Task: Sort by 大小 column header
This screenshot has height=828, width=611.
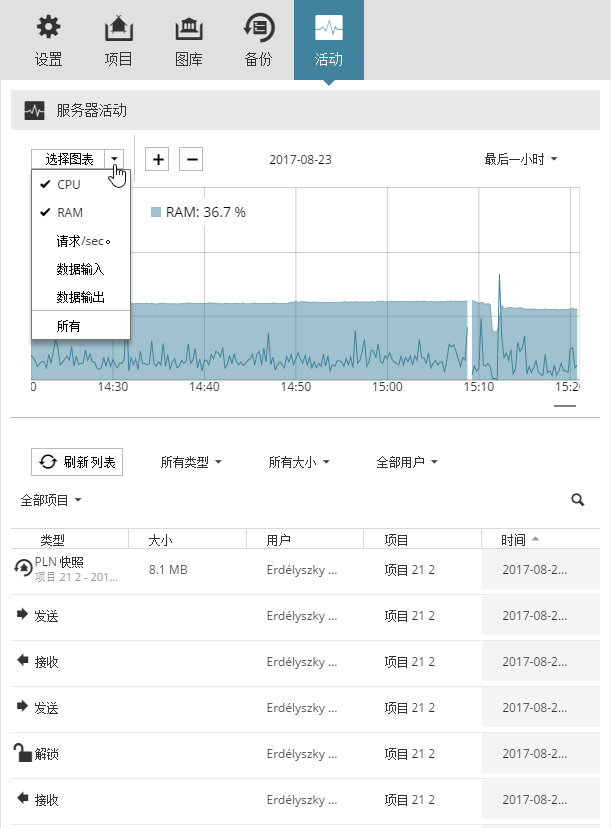Action: [160, 540]
